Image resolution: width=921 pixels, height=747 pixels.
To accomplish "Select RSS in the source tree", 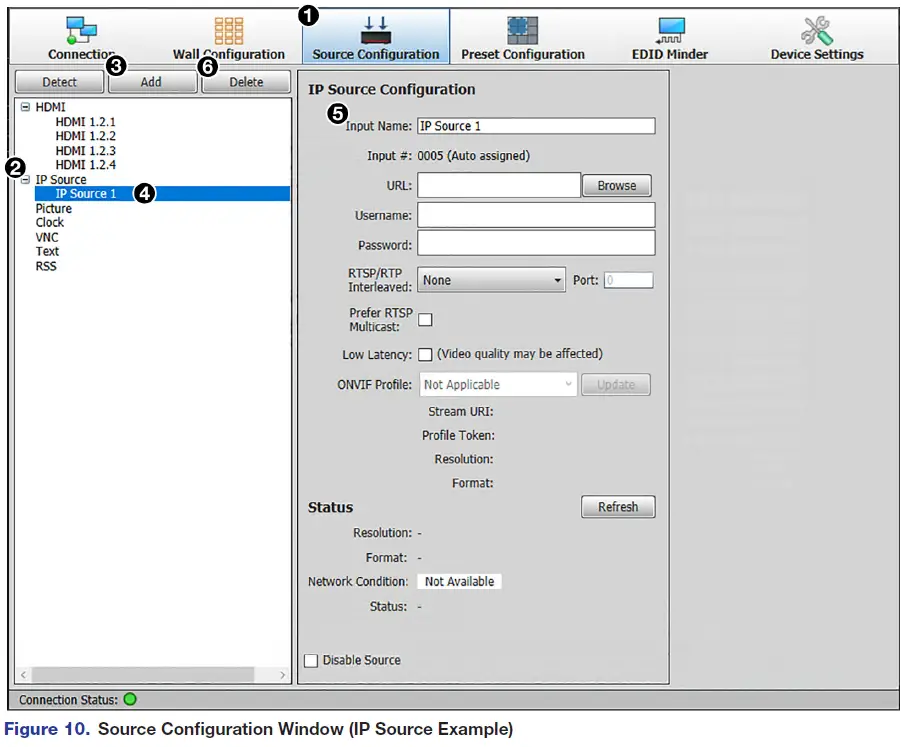I will [x=46, y=266].
